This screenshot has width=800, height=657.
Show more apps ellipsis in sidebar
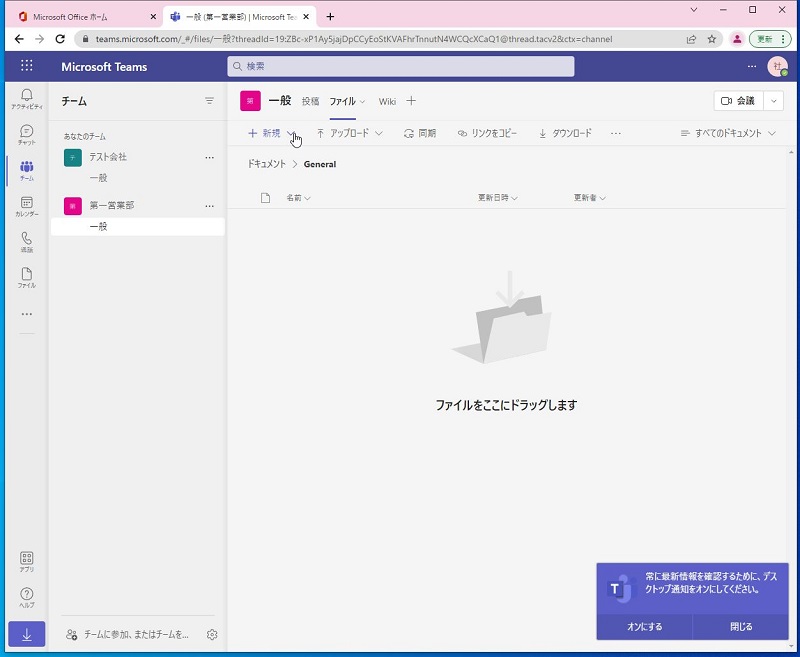pyautogui.click(x=27, y=314)
